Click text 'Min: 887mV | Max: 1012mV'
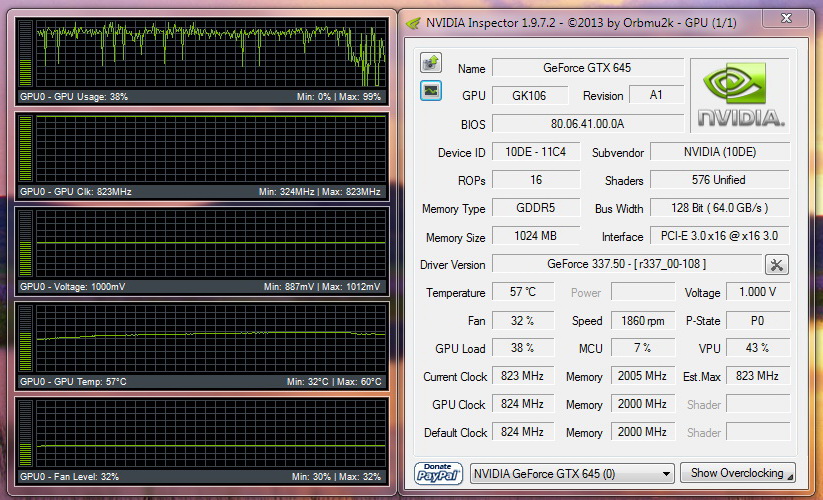The height and width of the screenshot is (500, 823). tap(322, 286)
